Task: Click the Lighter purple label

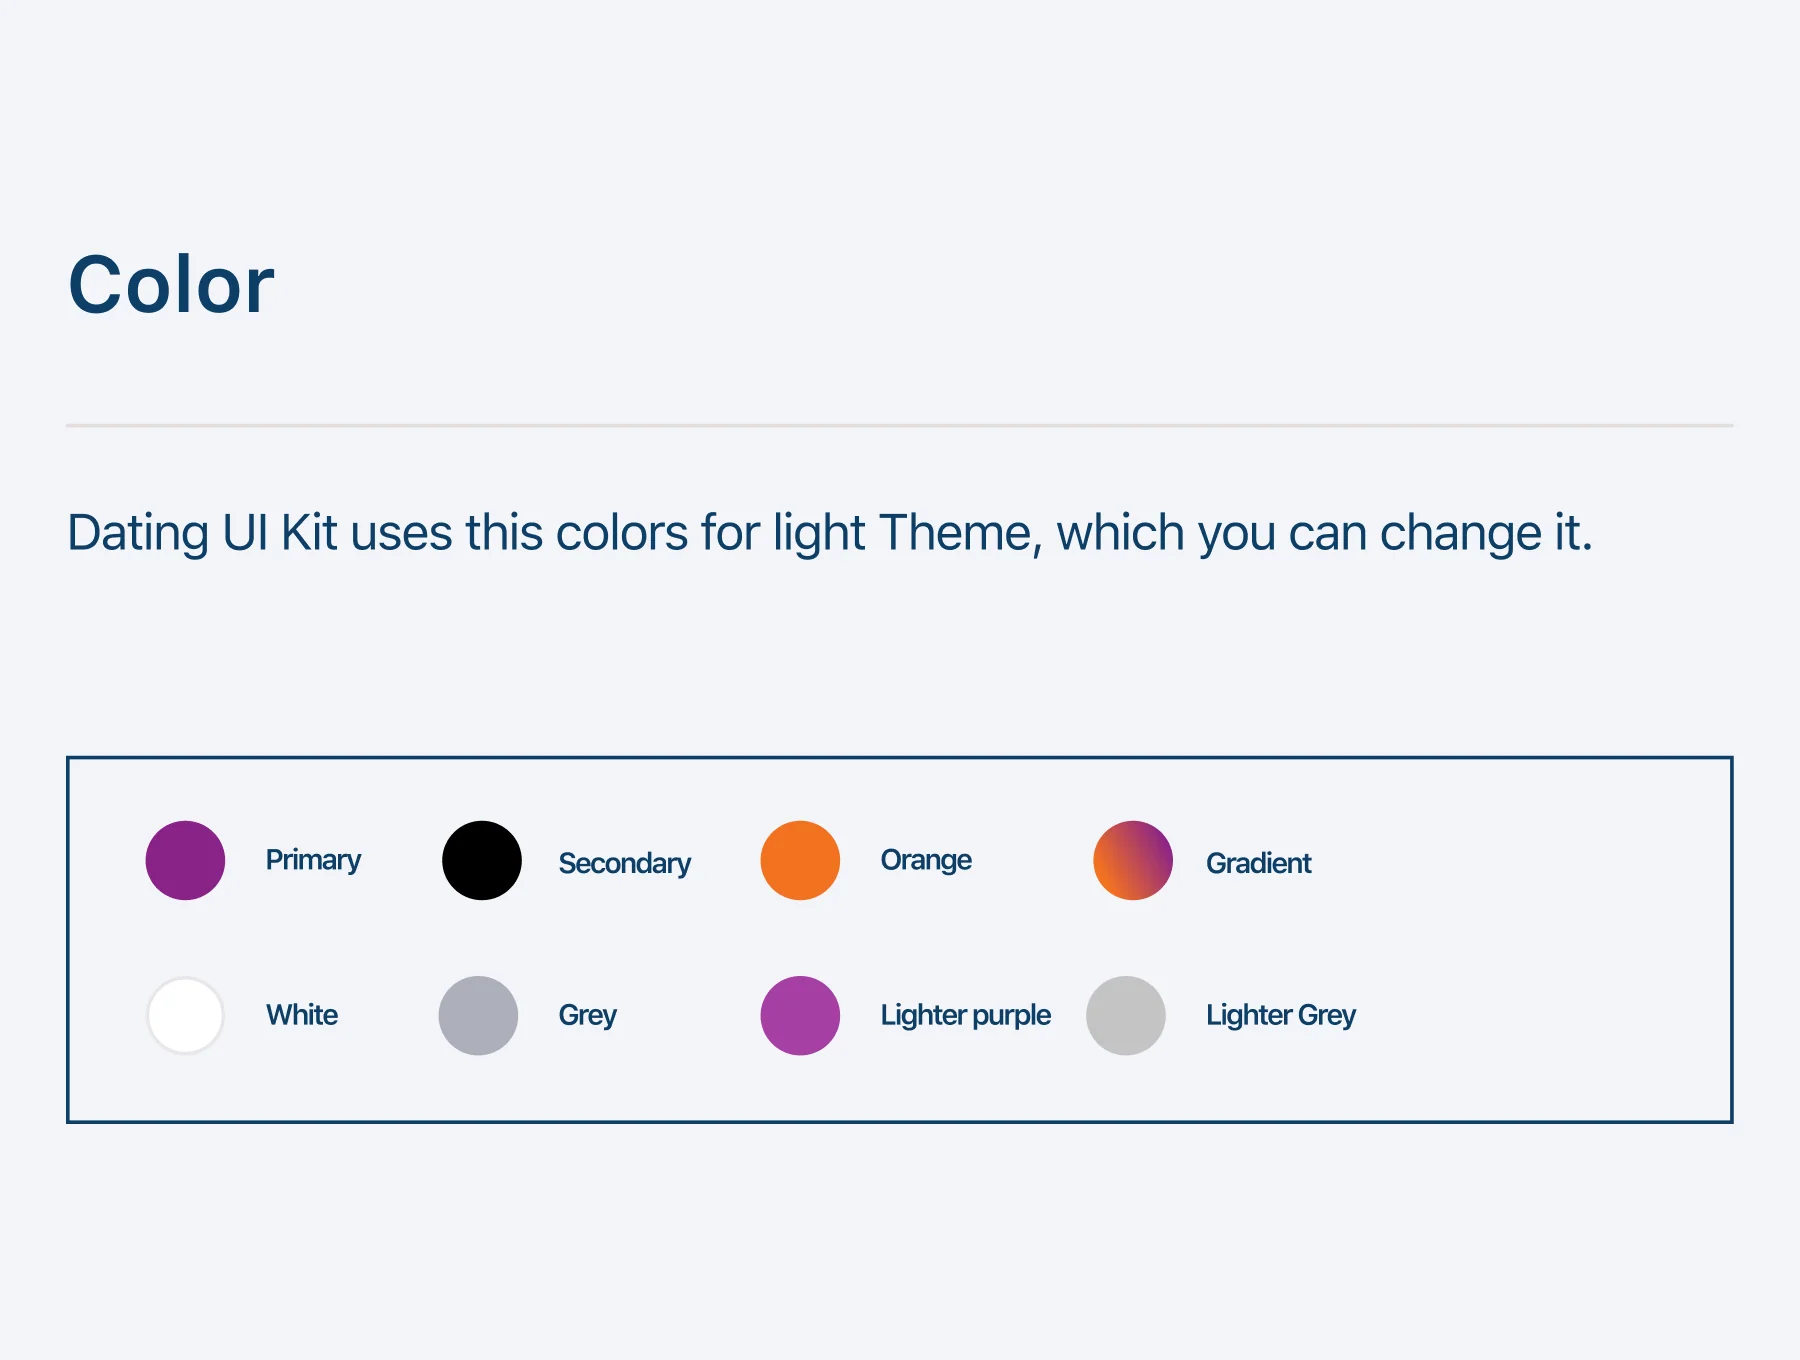Action: 966,1016
